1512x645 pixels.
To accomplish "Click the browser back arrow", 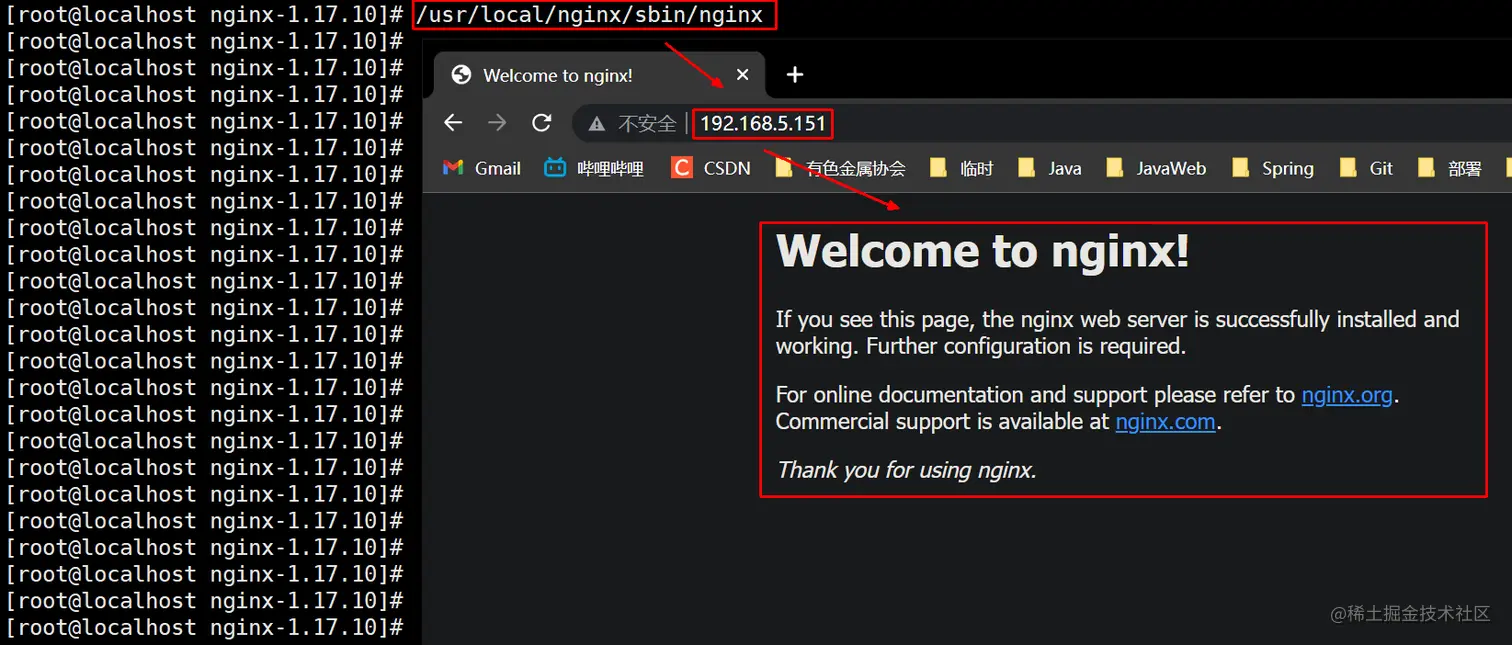I will point(453,123).
